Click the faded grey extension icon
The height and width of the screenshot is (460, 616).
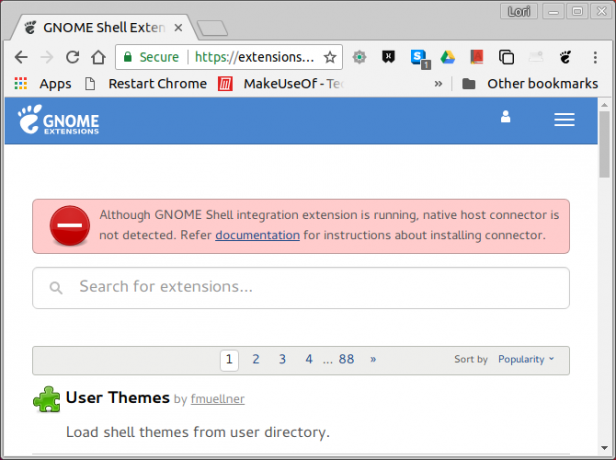click(536, 57)
